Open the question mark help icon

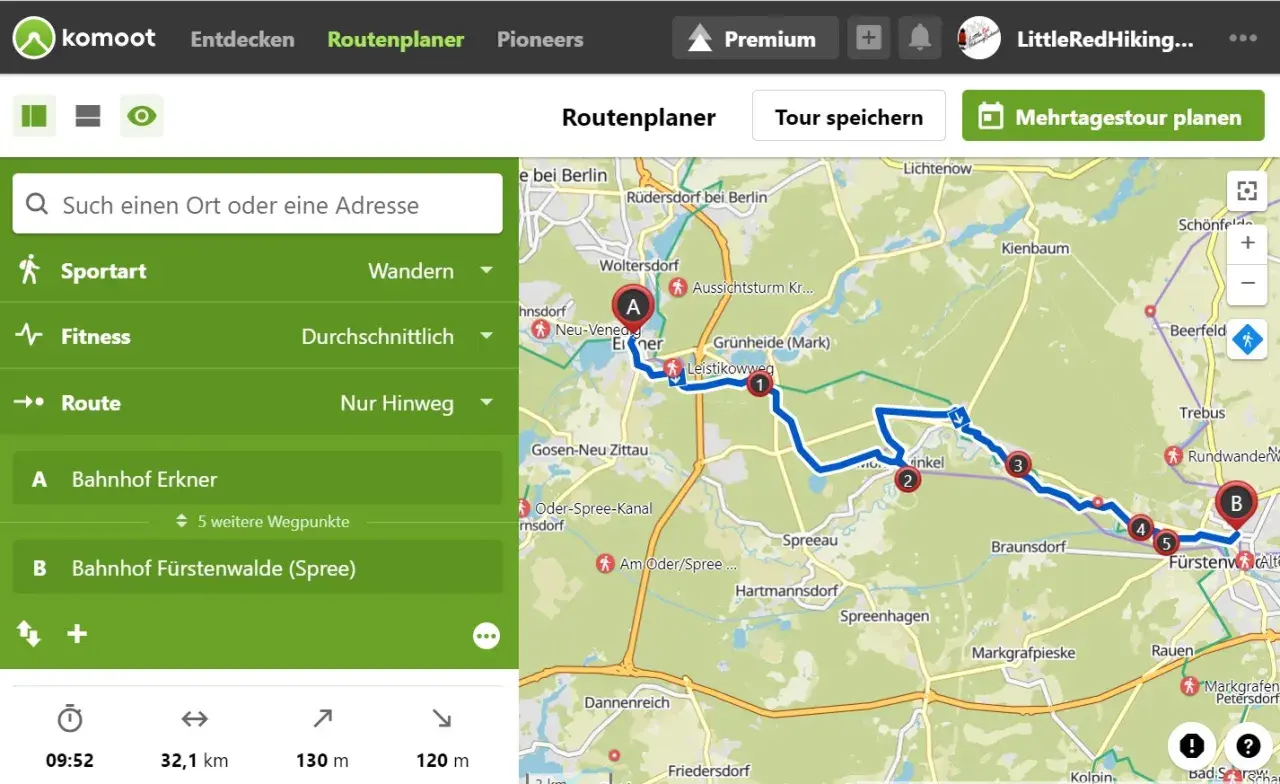click(1247, 745)
